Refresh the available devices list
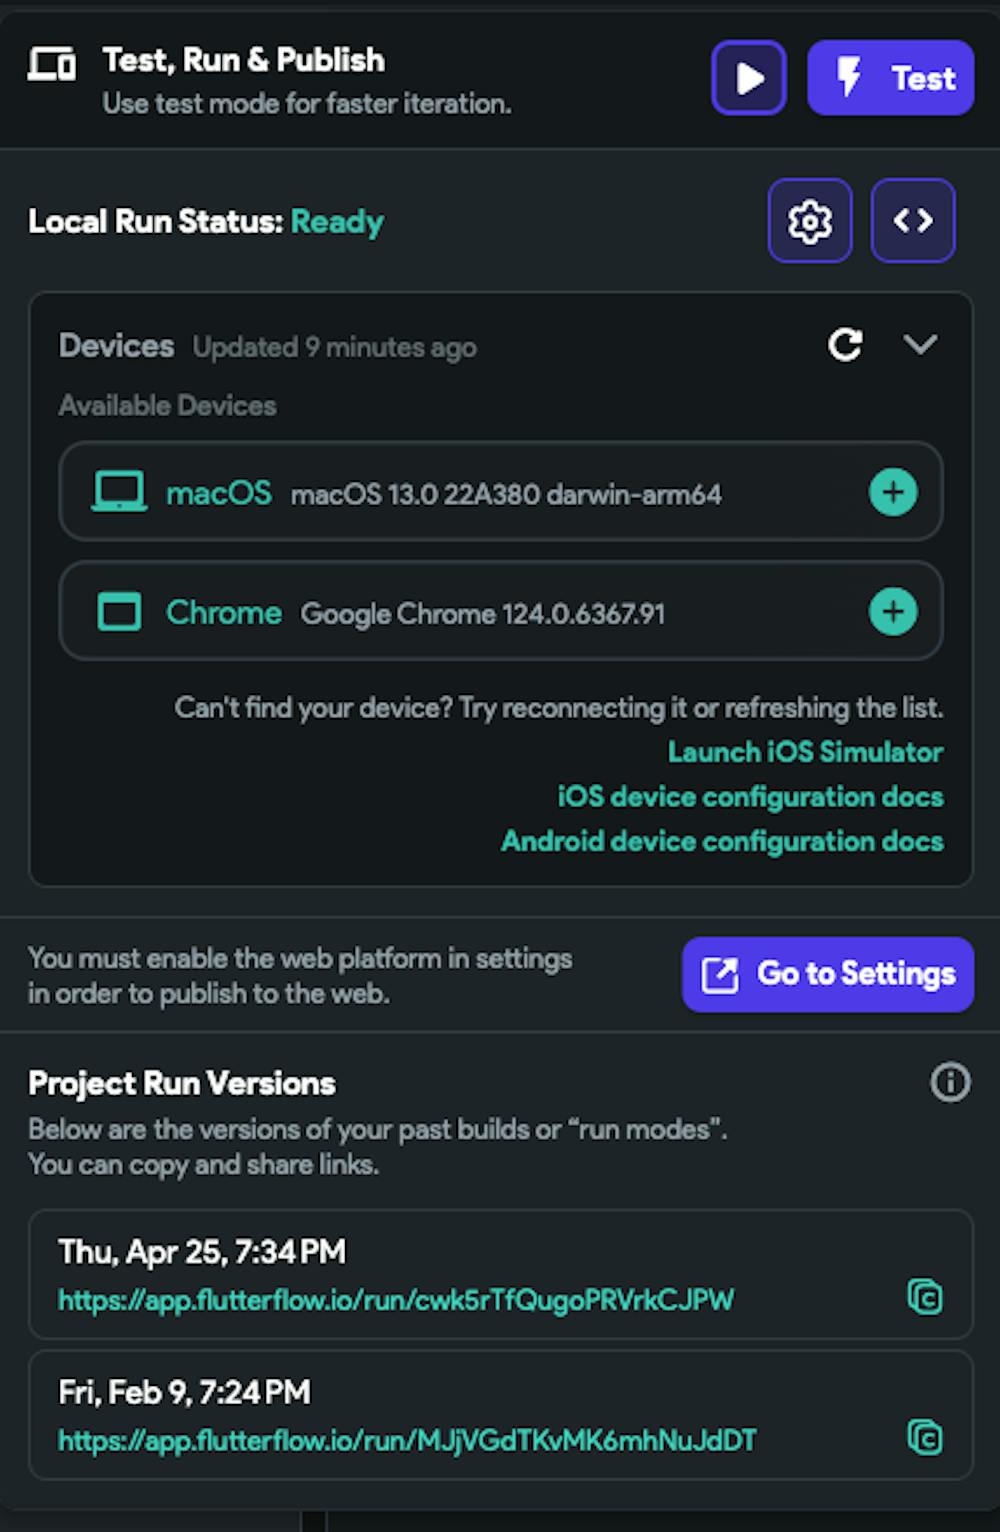The width and height of the screenshot is (1000, 1532). point(845,345)
